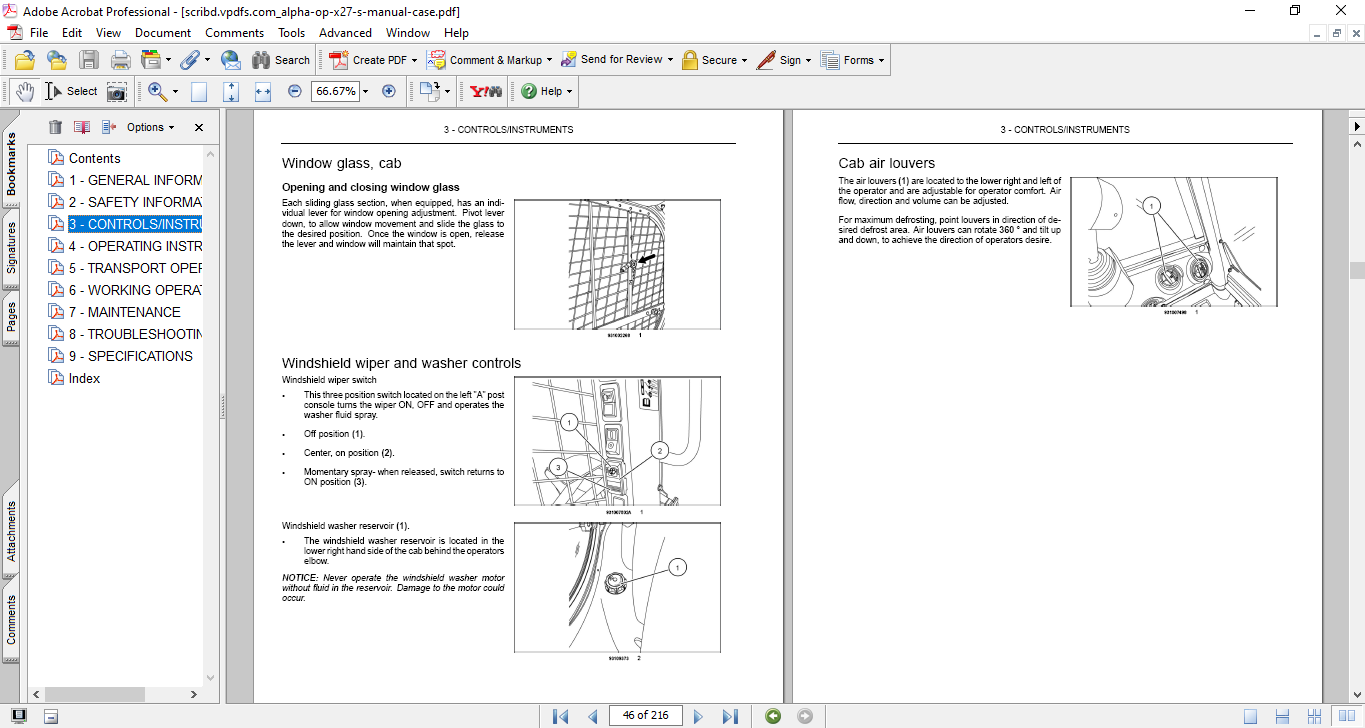The height and width of the screenshot is (728, 1365).
Task: Click the Save disk icon
Action: point(89,60)
